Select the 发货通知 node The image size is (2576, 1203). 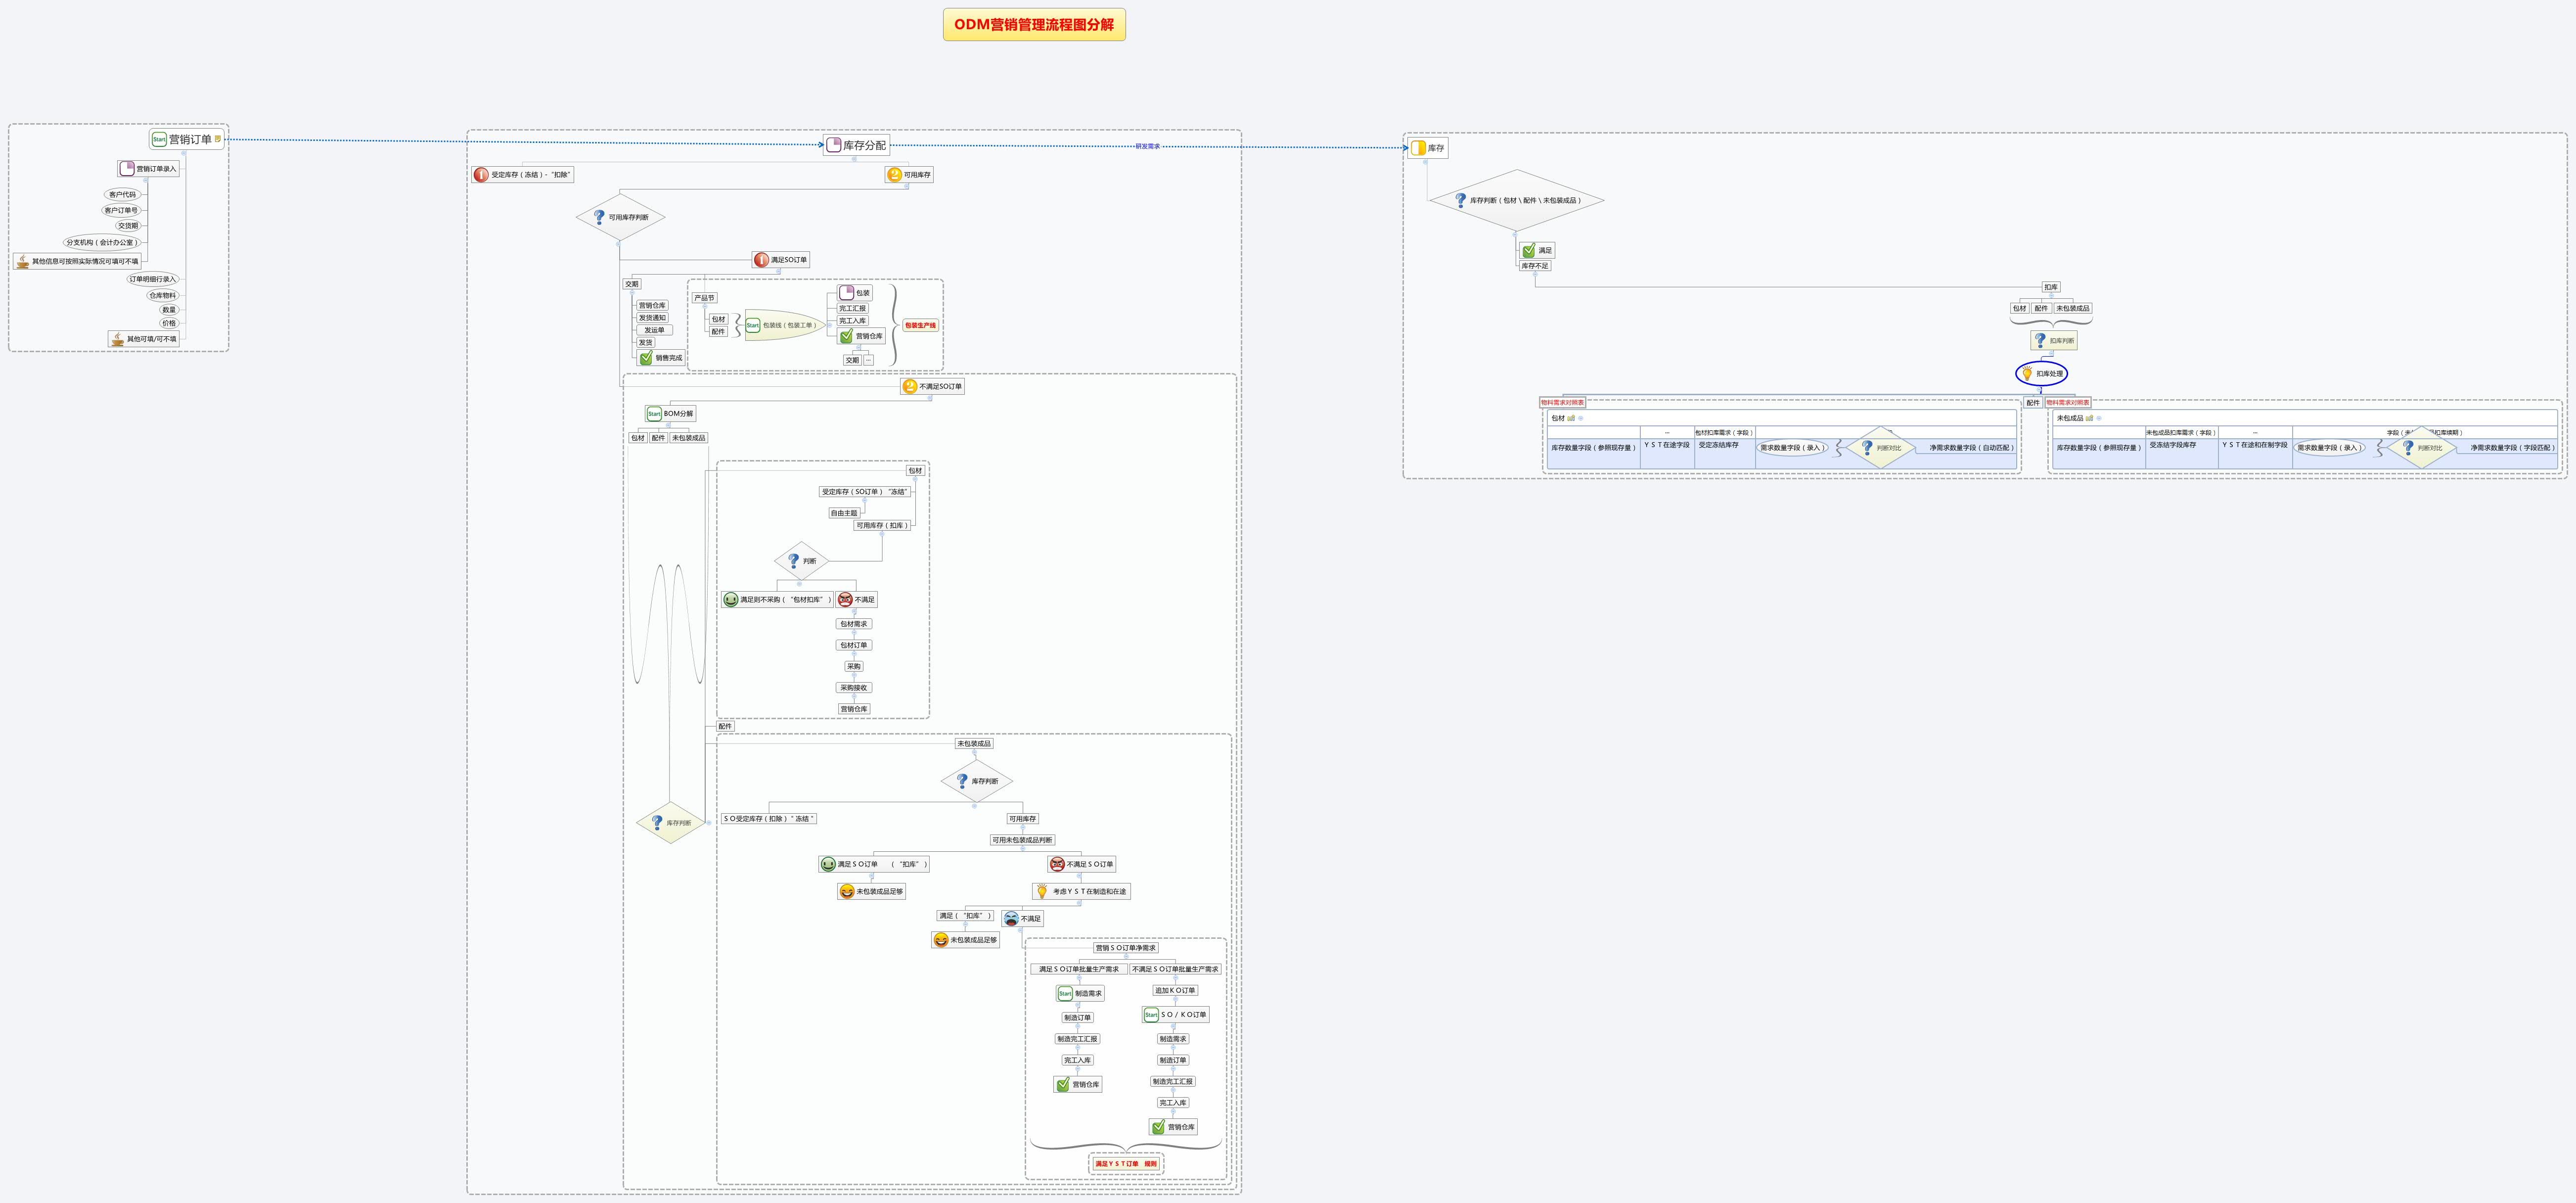pos(652,318)
